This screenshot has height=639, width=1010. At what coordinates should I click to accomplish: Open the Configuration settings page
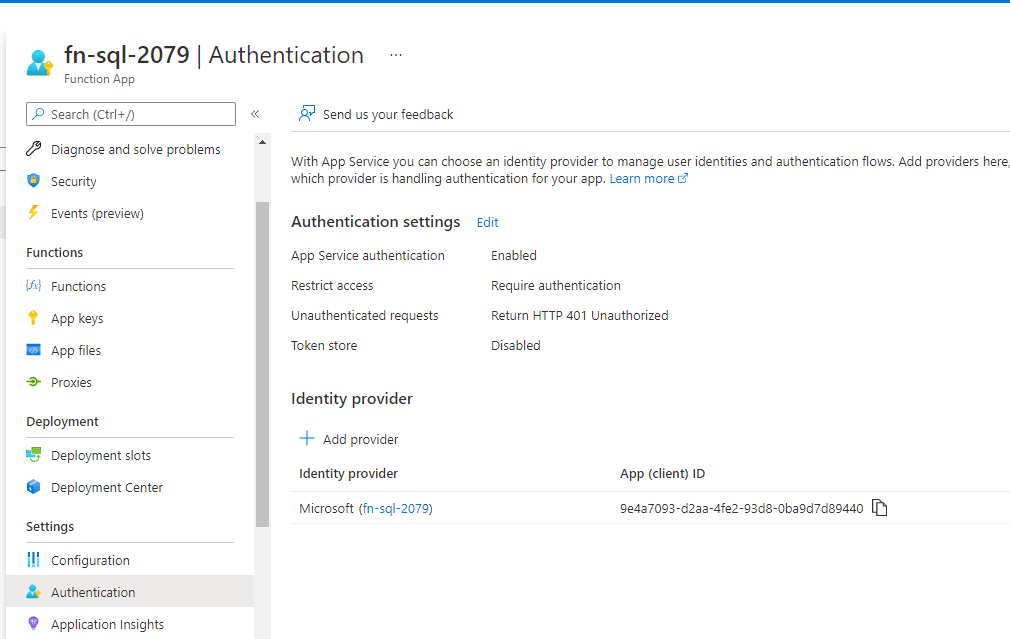(90, 560)
